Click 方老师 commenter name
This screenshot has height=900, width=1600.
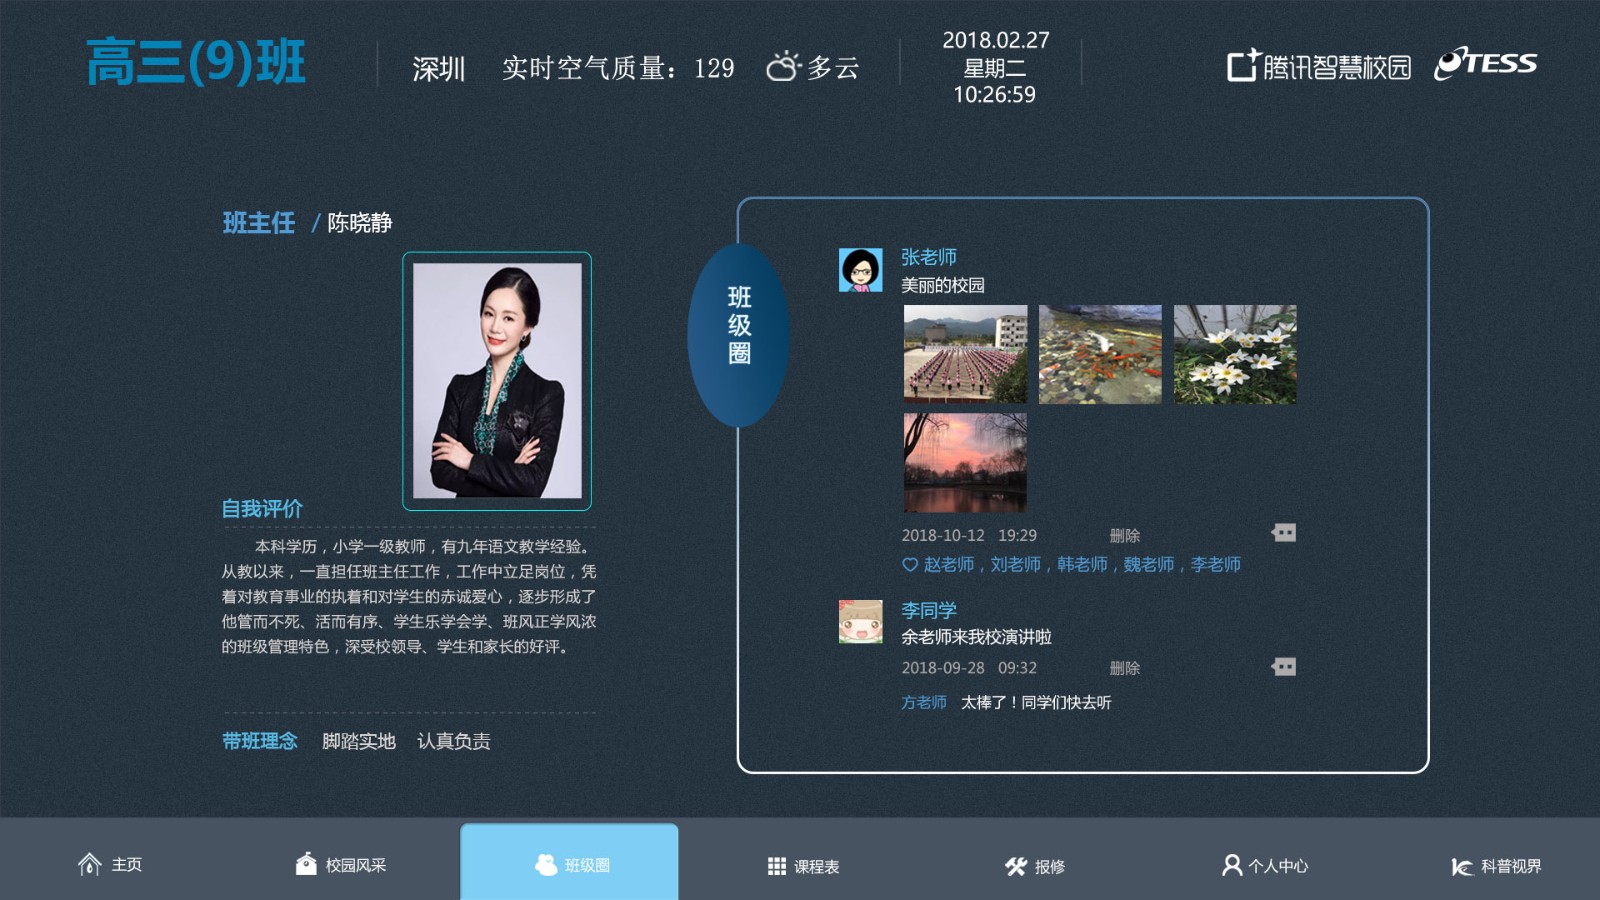pyautogui.click(x=924, y=702)
